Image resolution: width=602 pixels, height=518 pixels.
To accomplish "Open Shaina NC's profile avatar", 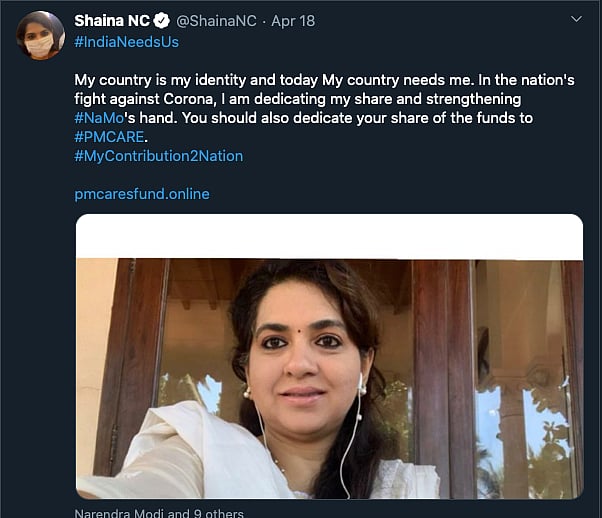I will [40, 36].
